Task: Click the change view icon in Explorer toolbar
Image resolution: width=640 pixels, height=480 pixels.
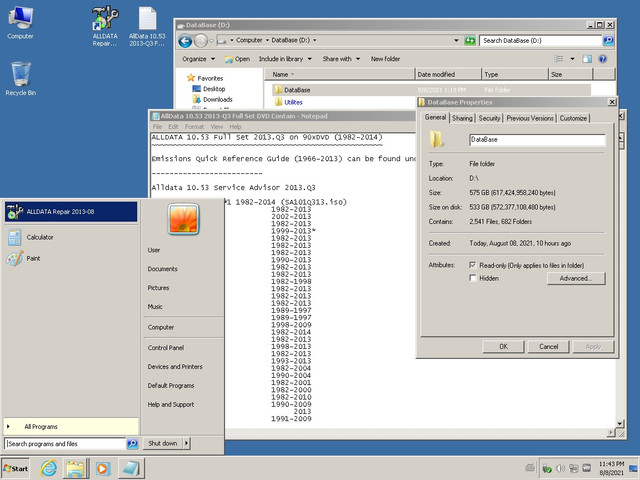Action: (x=558, y=59)
